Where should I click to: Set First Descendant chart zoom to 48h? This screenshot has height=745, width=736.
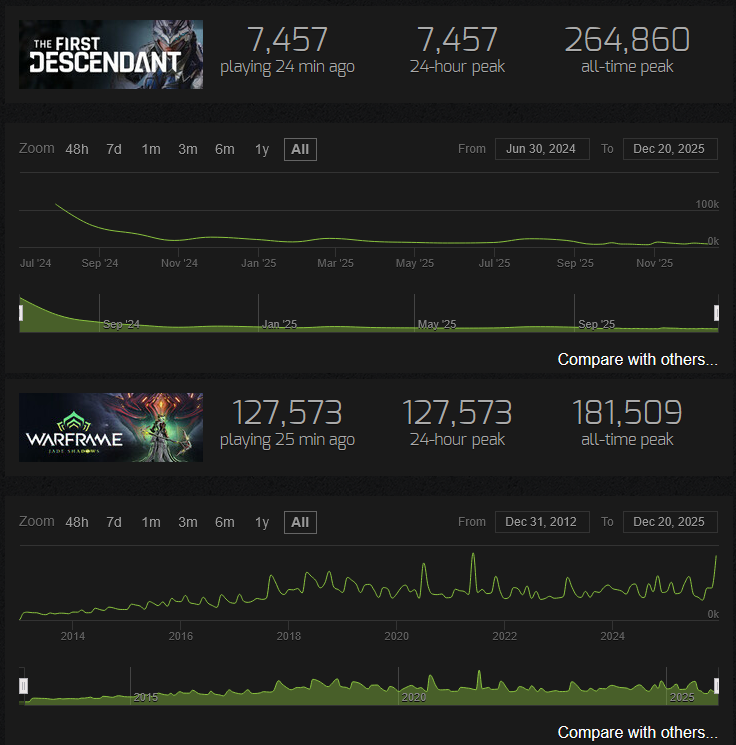[x=77, y=149]
